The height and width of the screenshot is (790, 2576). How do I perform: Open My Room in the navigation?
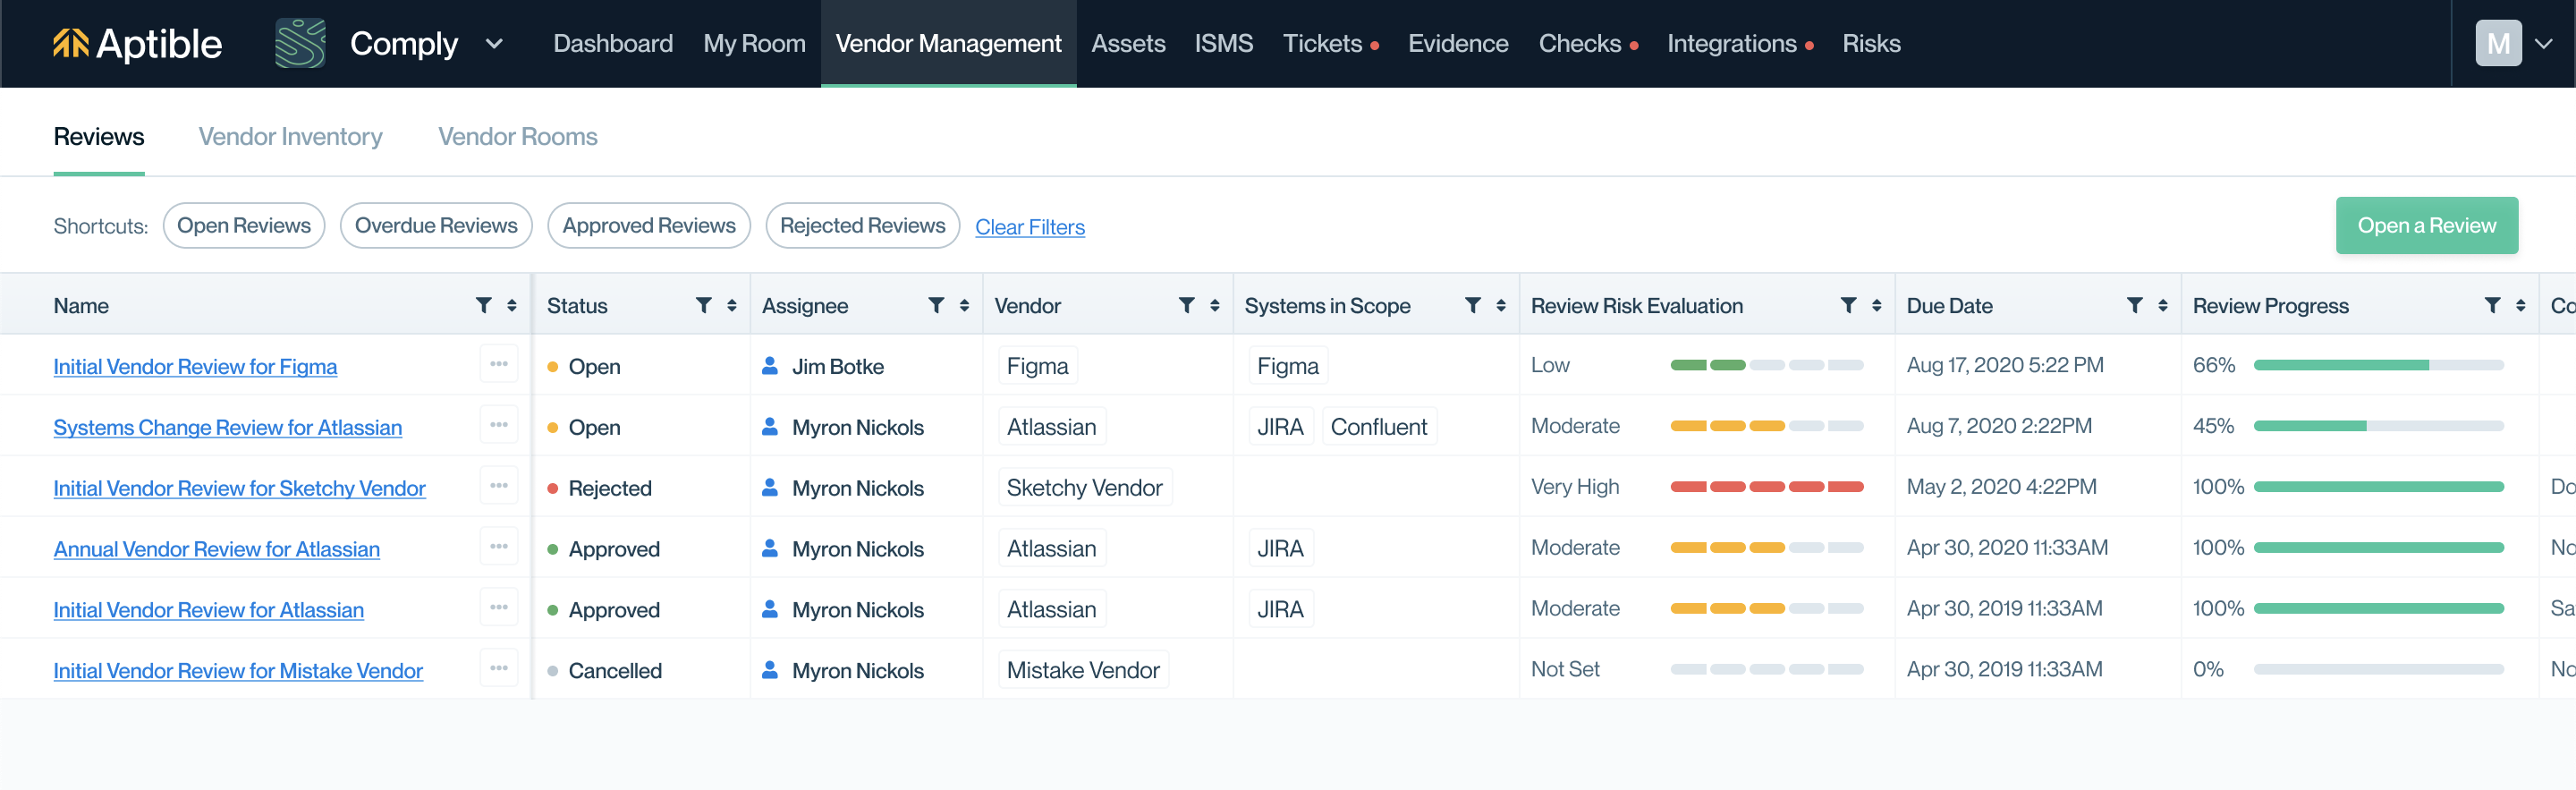coord(754,44)
